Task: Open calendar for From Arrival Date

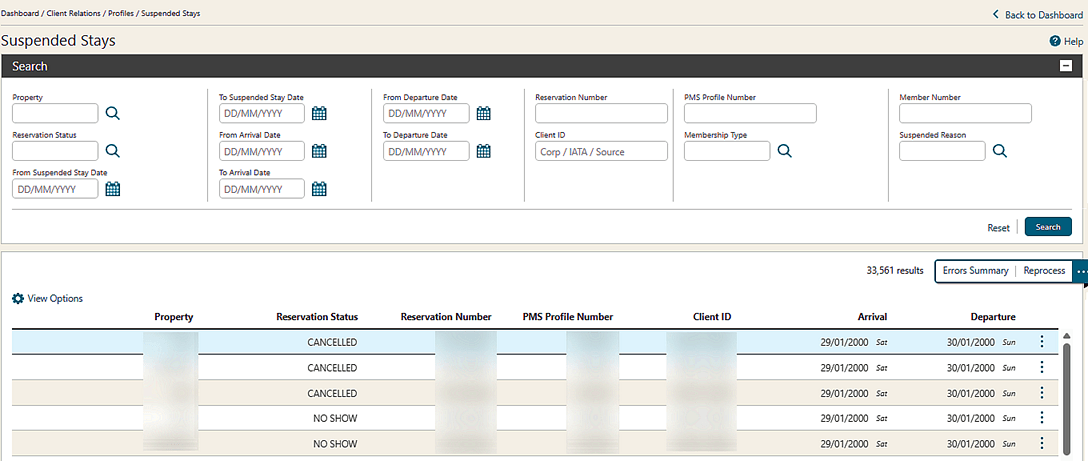Action: pos(319,151)
